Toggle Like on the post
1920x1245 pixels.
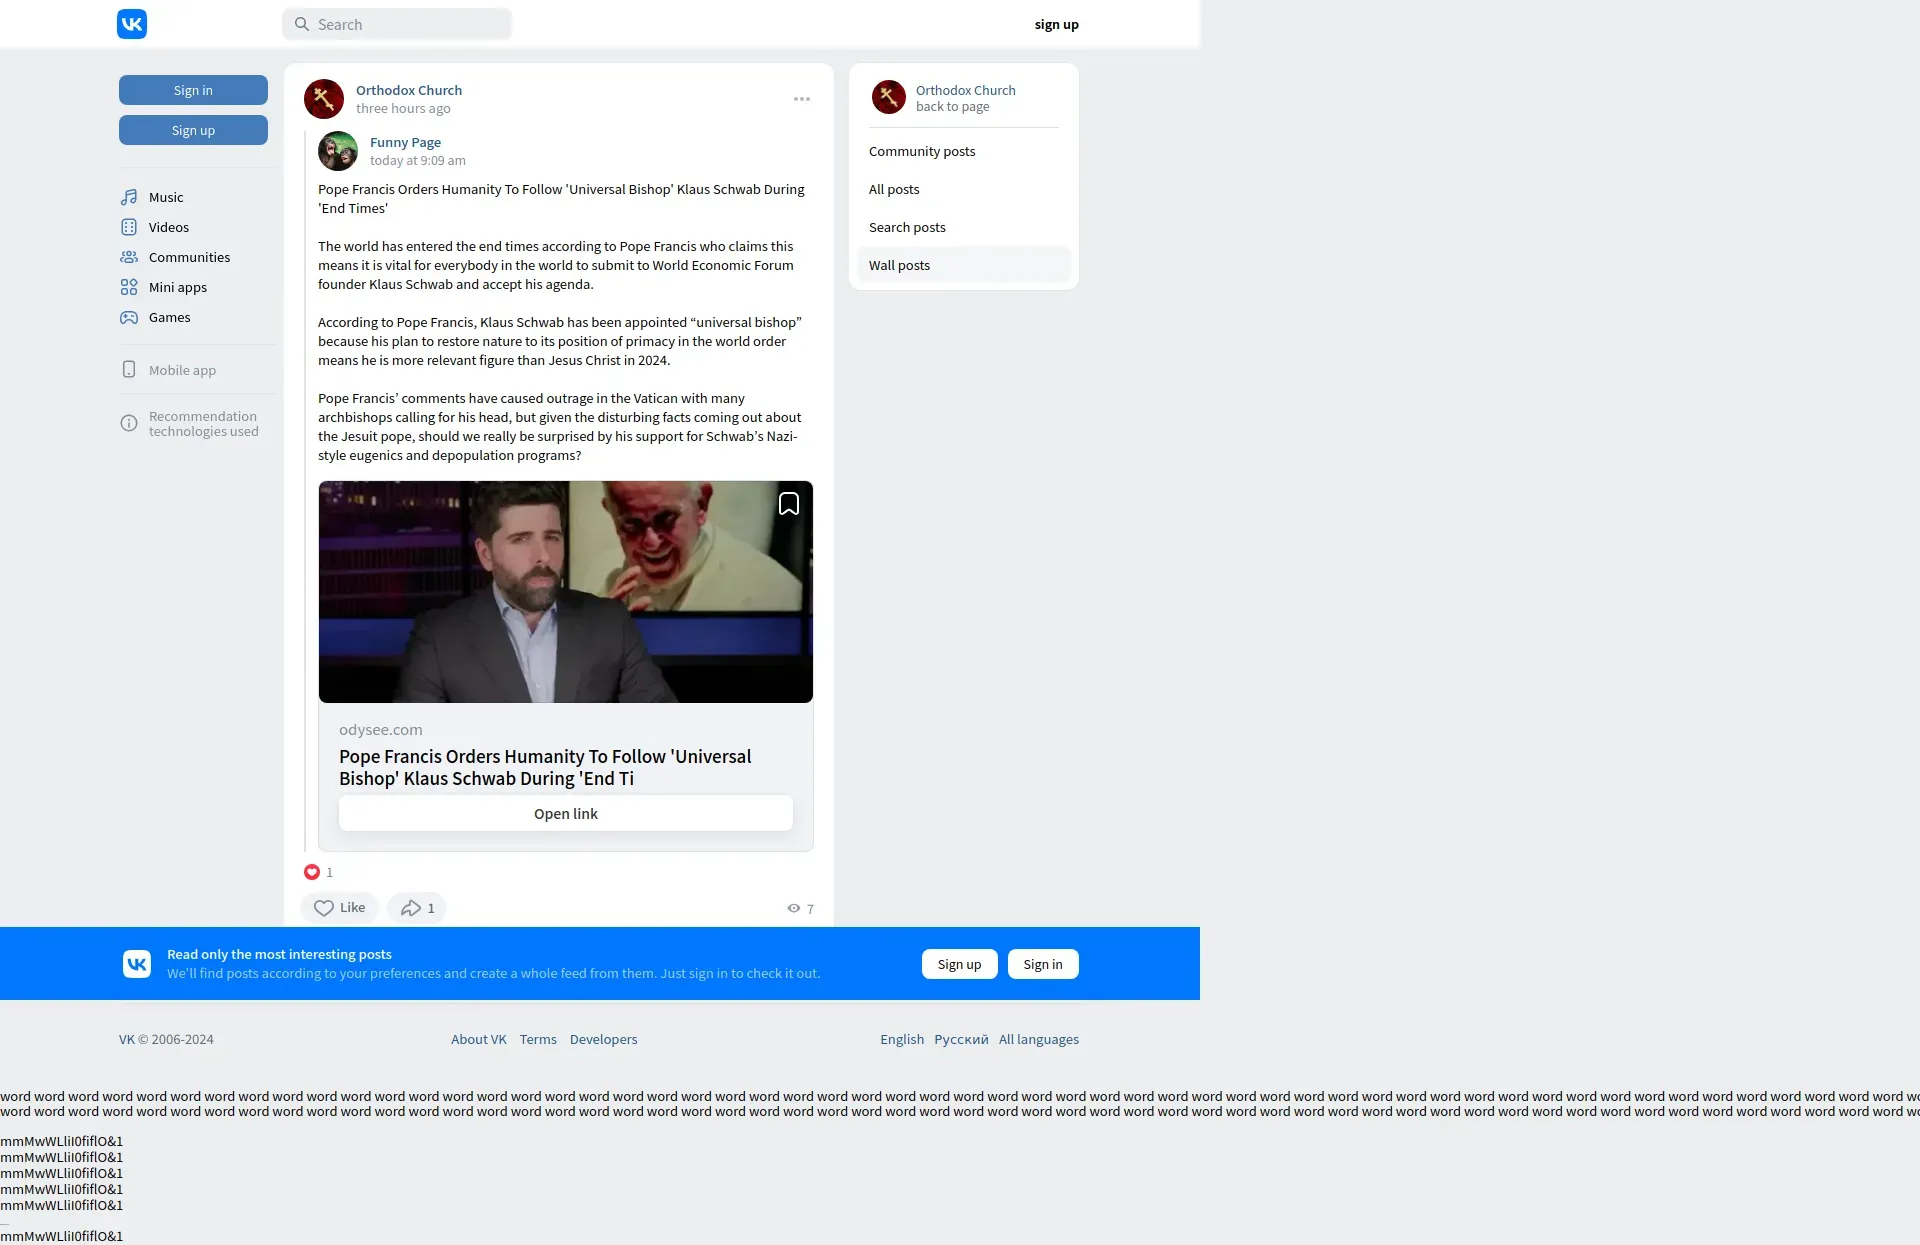[339, 908]
